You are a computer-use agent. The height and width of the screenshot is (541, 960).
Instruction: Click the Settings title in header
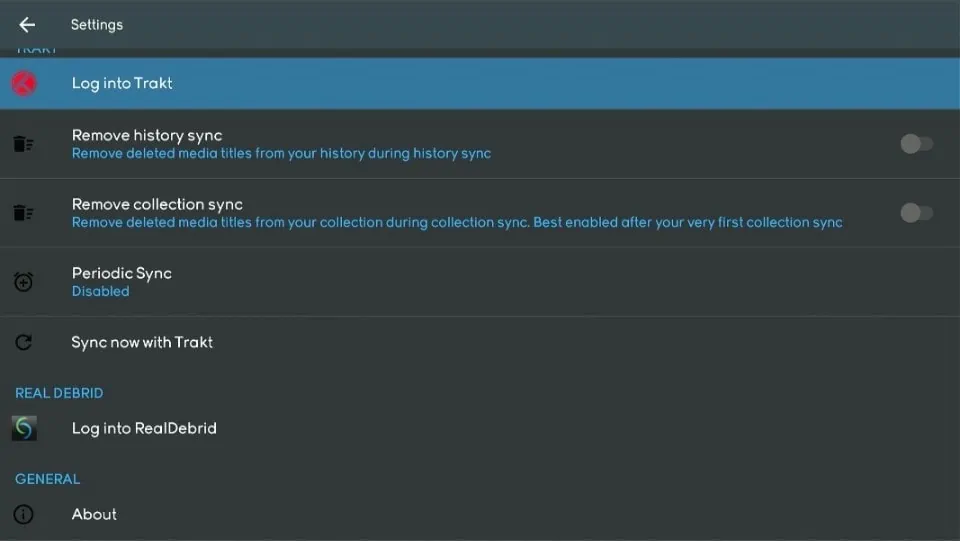pyautogui.click(x=97, y=25)
